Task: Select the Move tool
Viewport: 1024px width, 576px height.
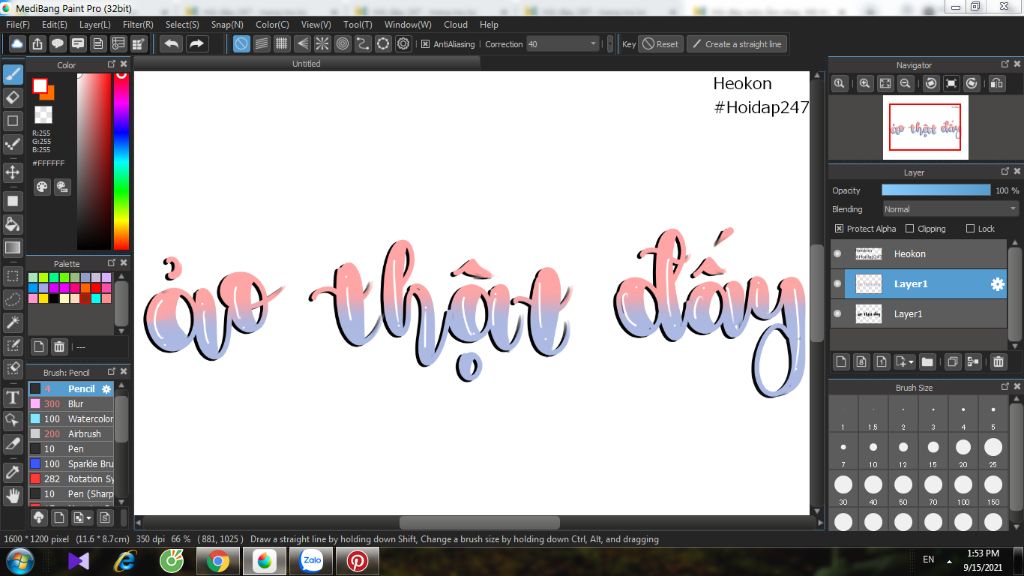Action: (x=12, y=172)
